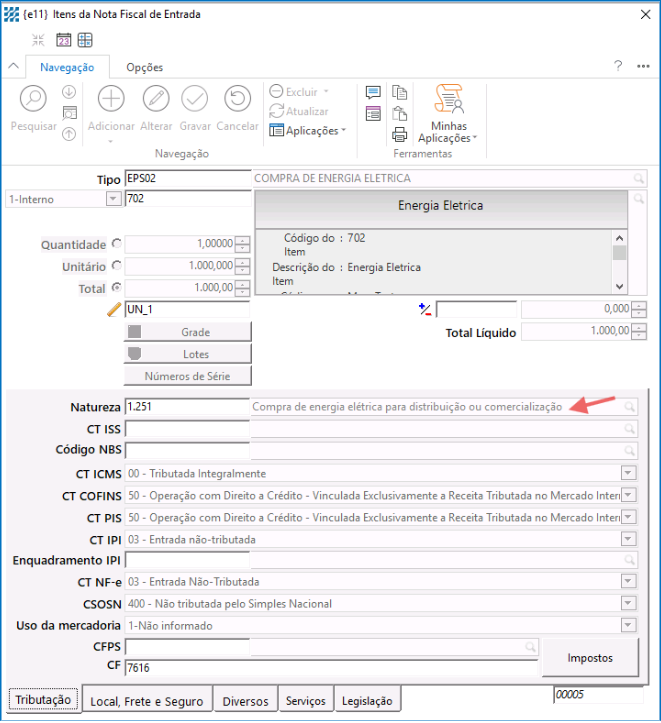Screen dimensions: 661x723
Task: Click the Gravar checkmark icon
Action: (194, 99)
